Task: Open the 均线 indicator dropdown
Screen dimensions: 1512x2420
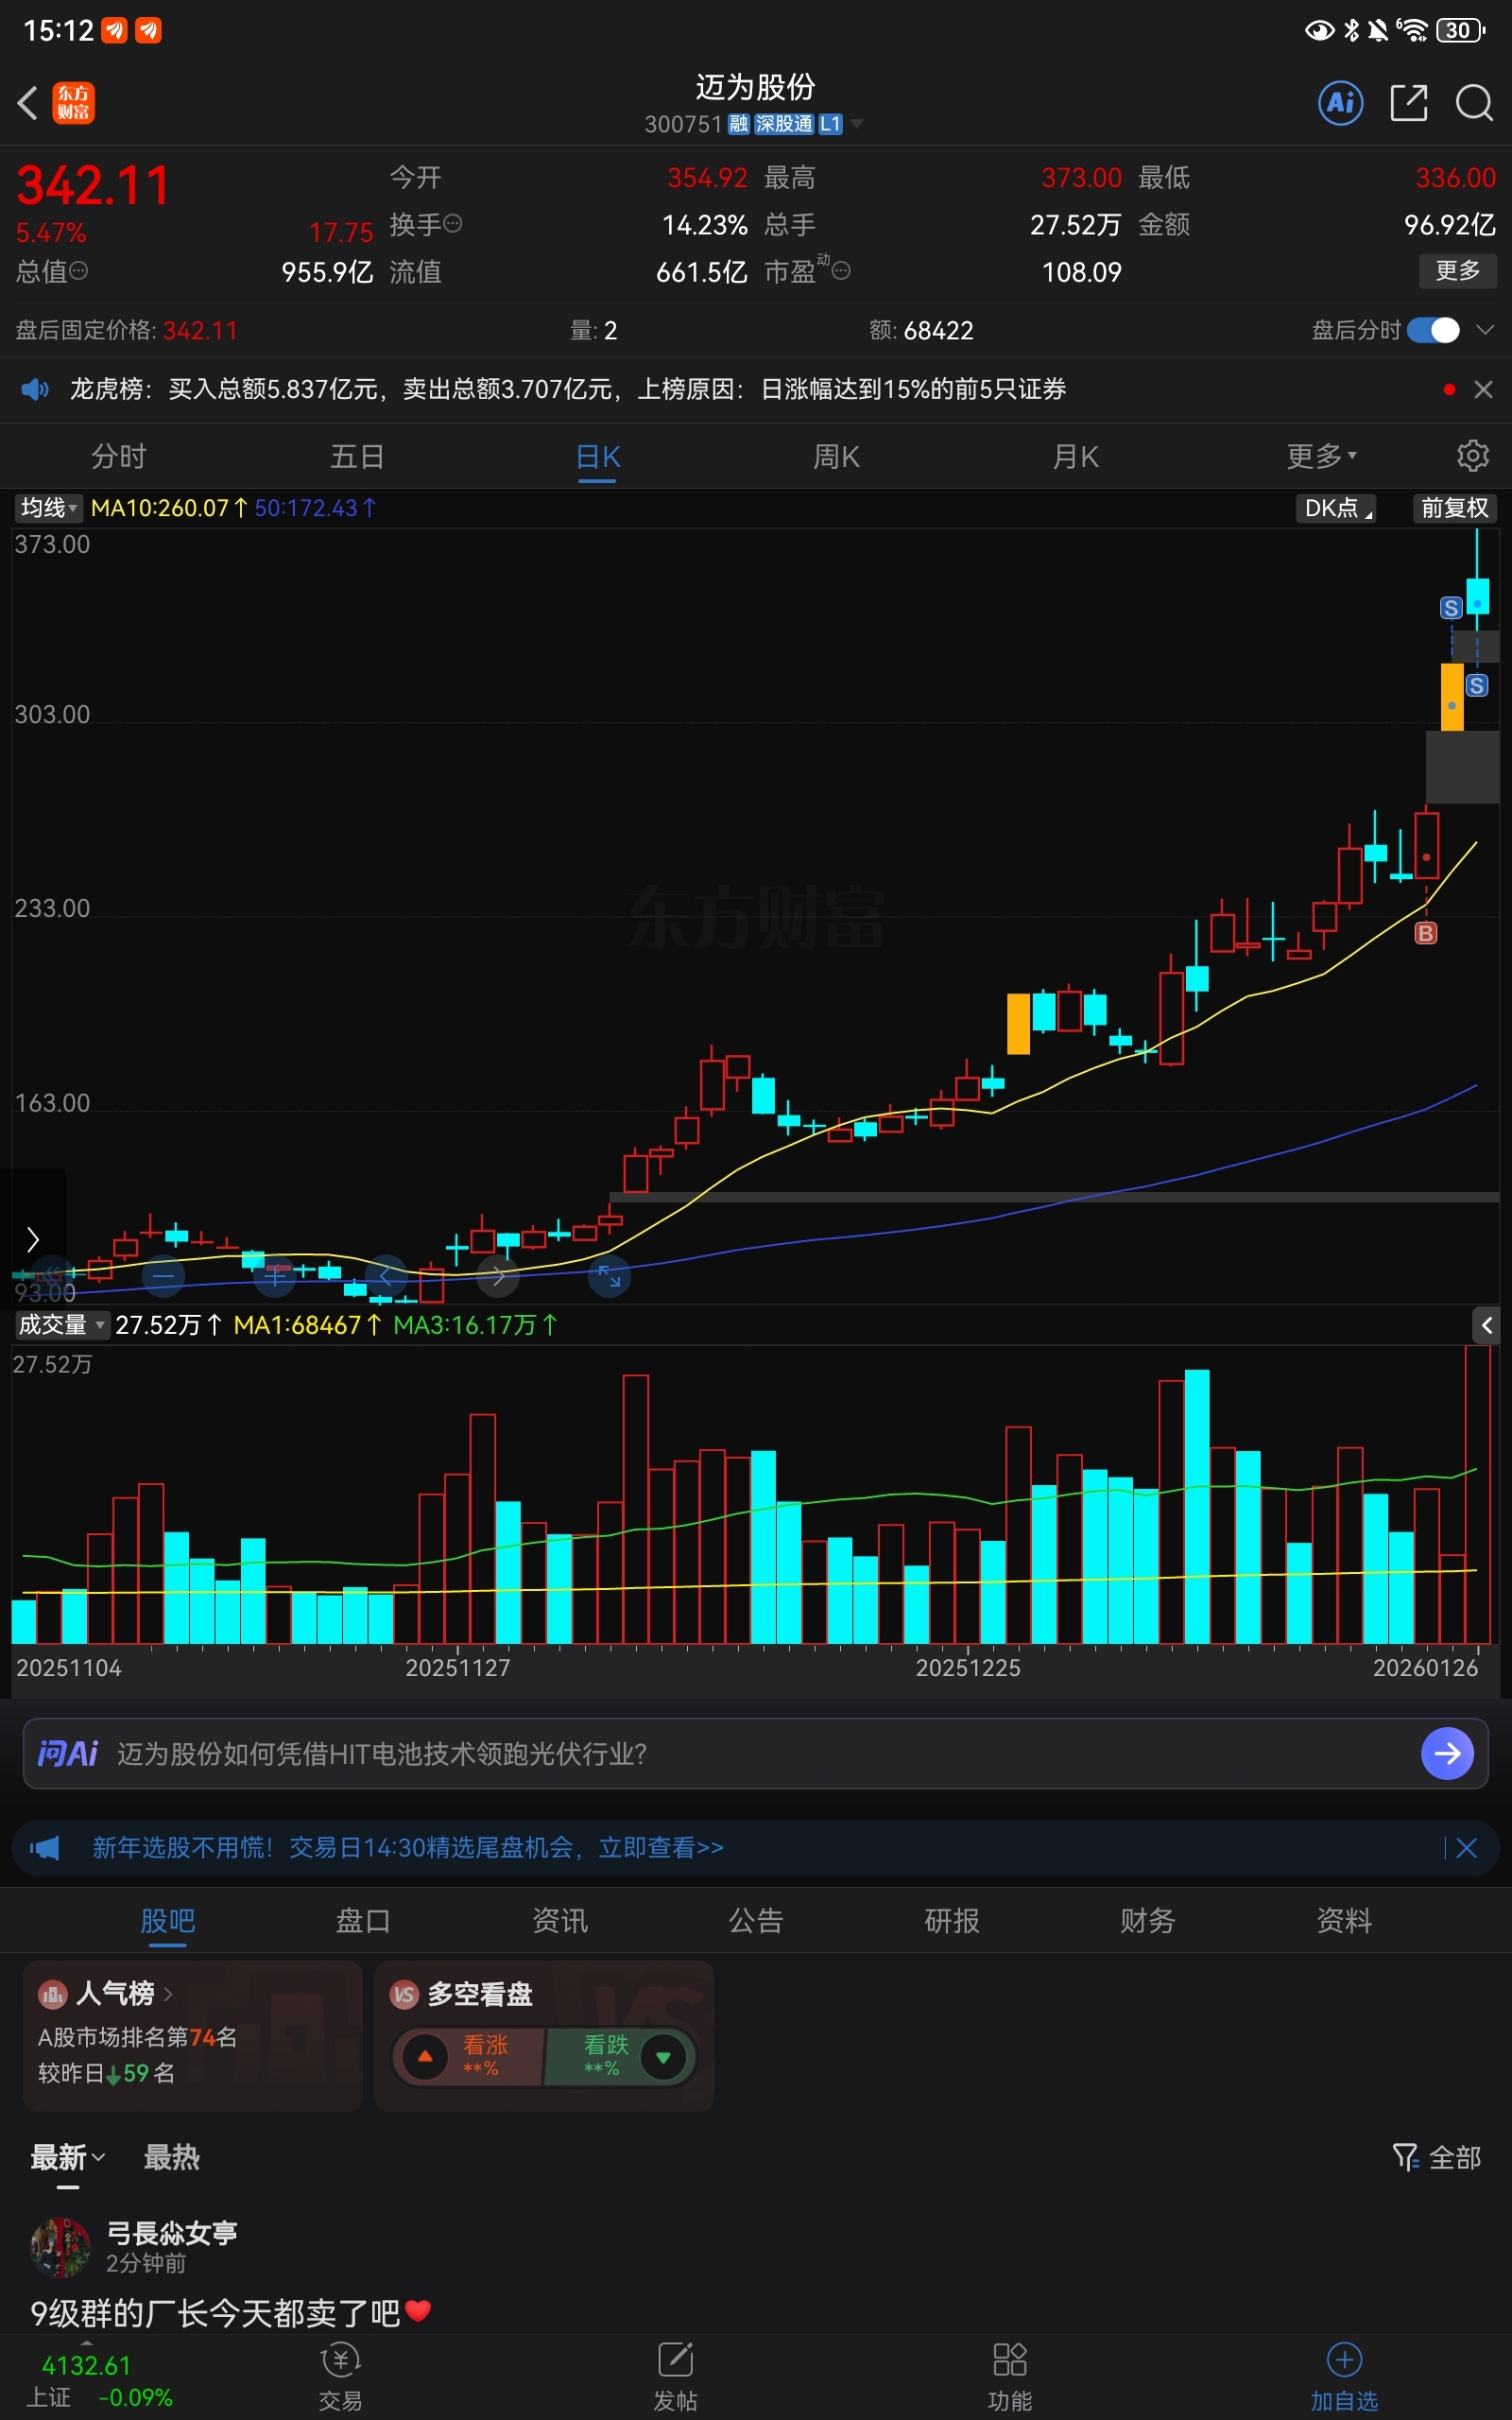Action: click(48, 508)
